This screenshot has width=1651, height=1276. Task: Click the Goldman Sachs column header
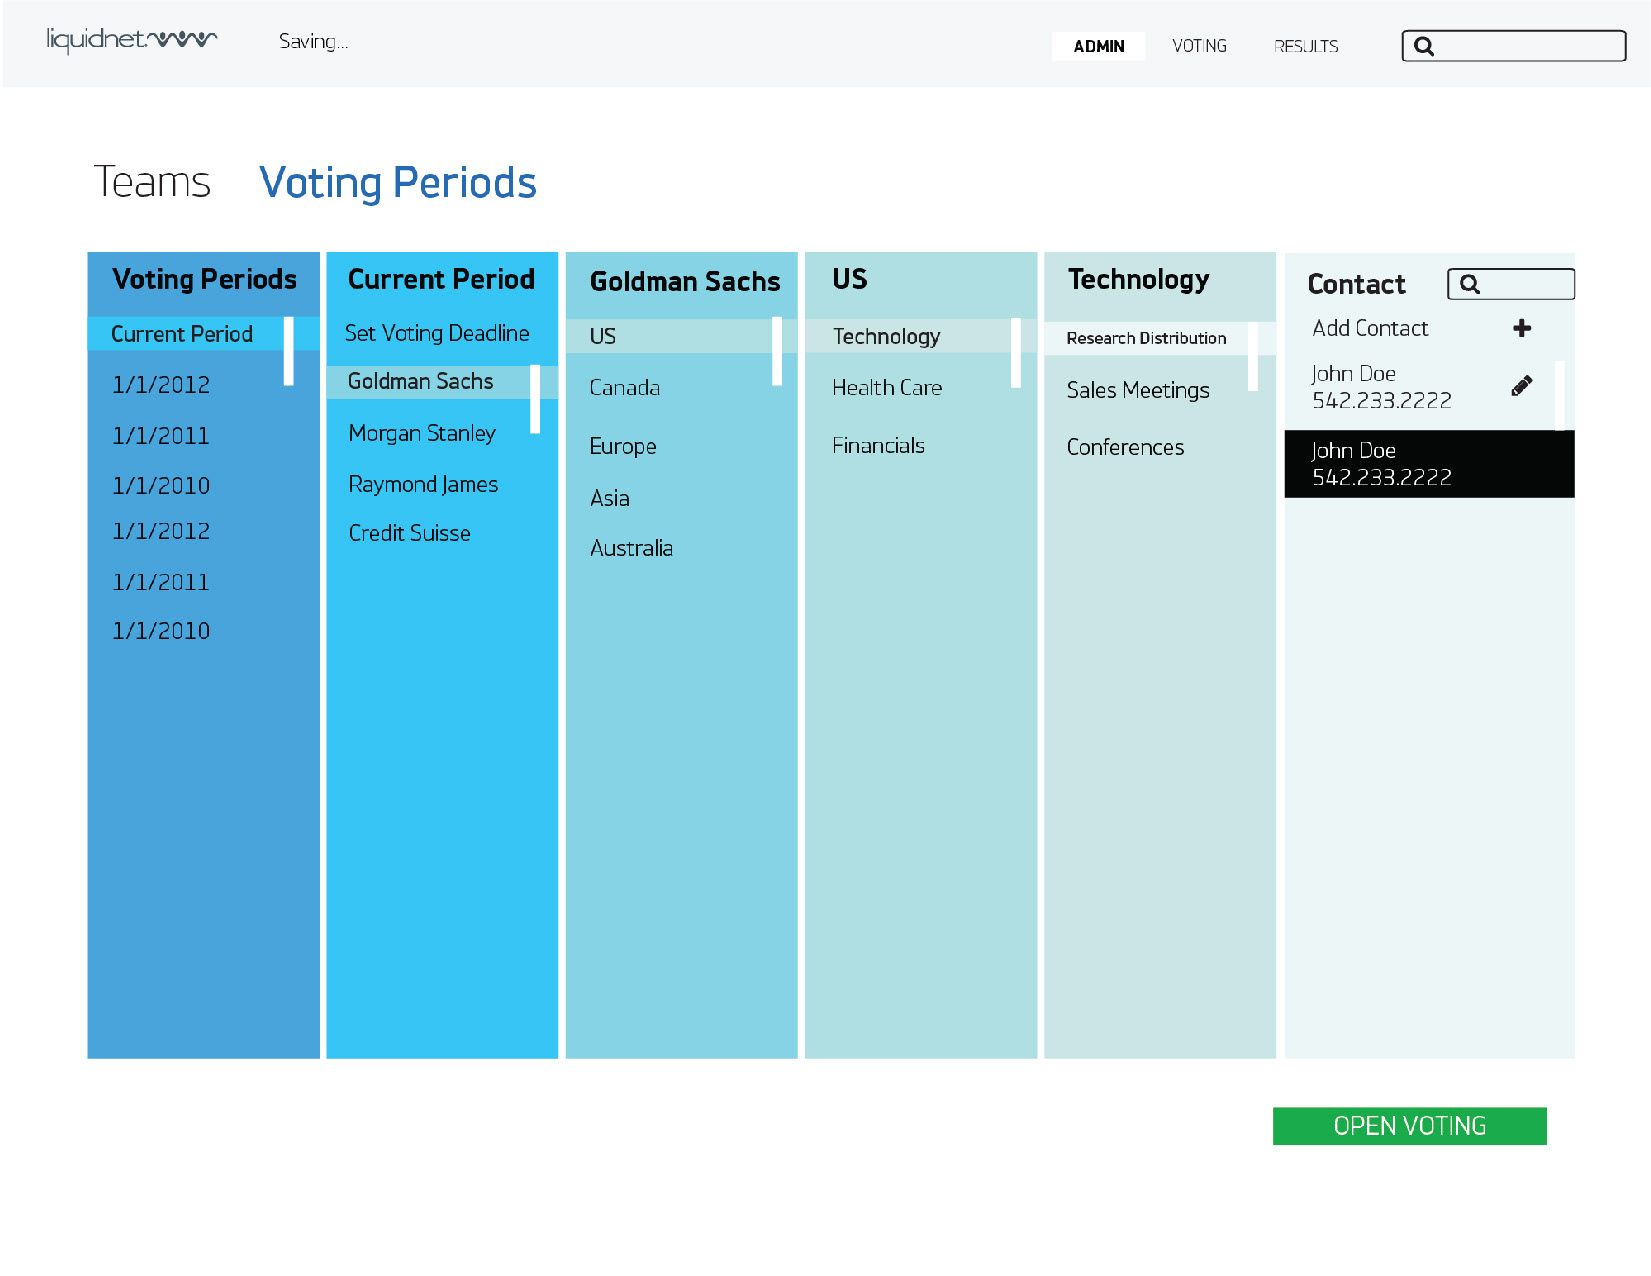click(x=685, y=282)
